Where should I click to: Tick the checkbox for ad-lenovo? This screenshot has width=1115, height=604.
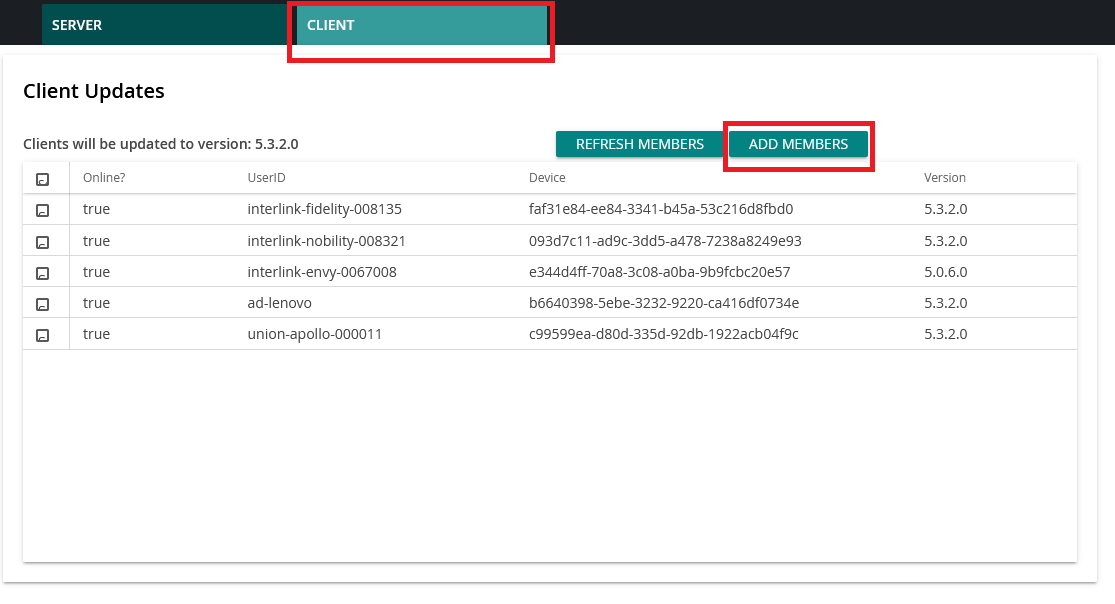[43, 304]
